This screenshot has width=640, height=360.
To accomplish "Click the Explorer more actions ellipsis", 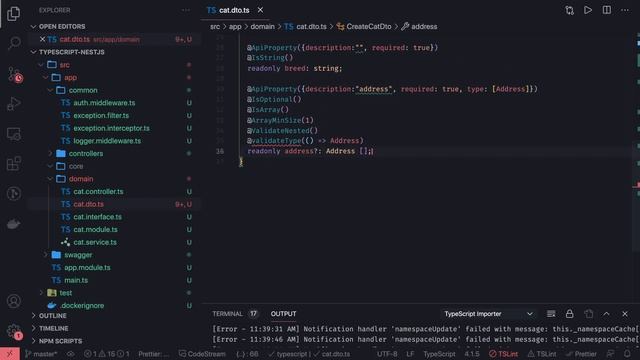I will (186, 10).
